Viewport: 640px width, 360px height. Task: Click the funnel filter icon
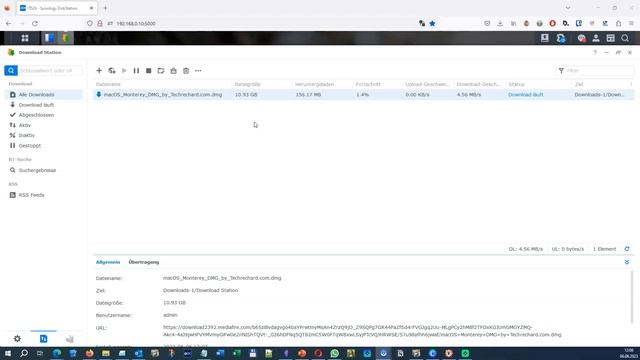(x=561, y=71)
